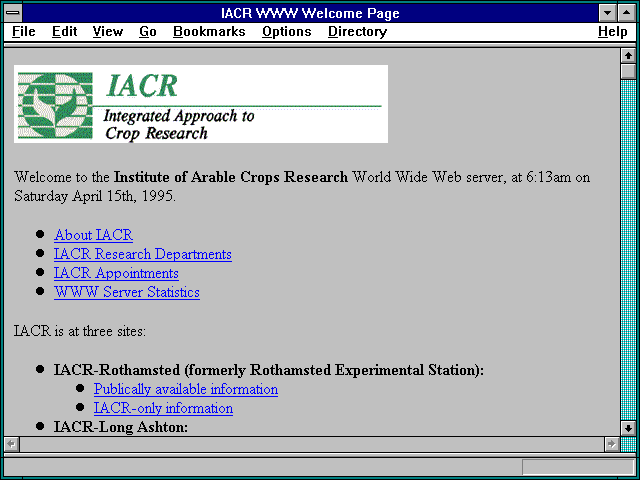Click the IACR WWW Welcome Page title bar
Screen dimensions: 640x480
(x=310, y=13)
